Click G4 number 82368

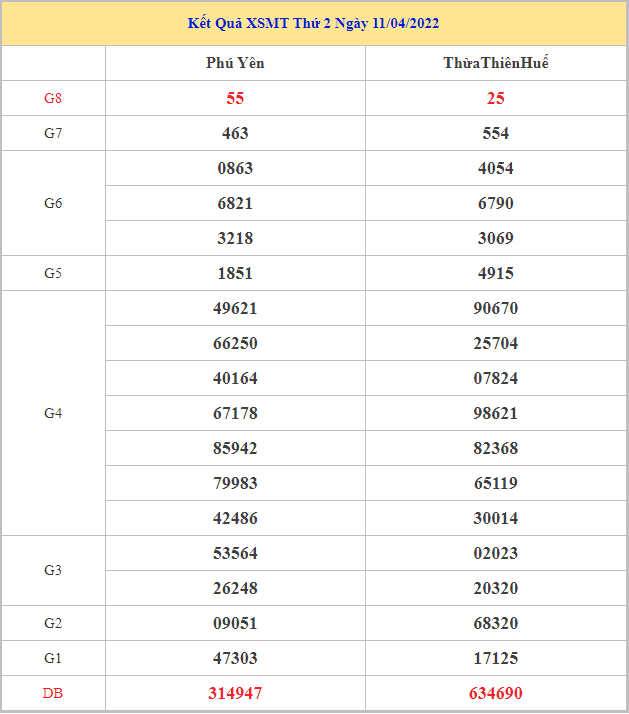(496, 448)
